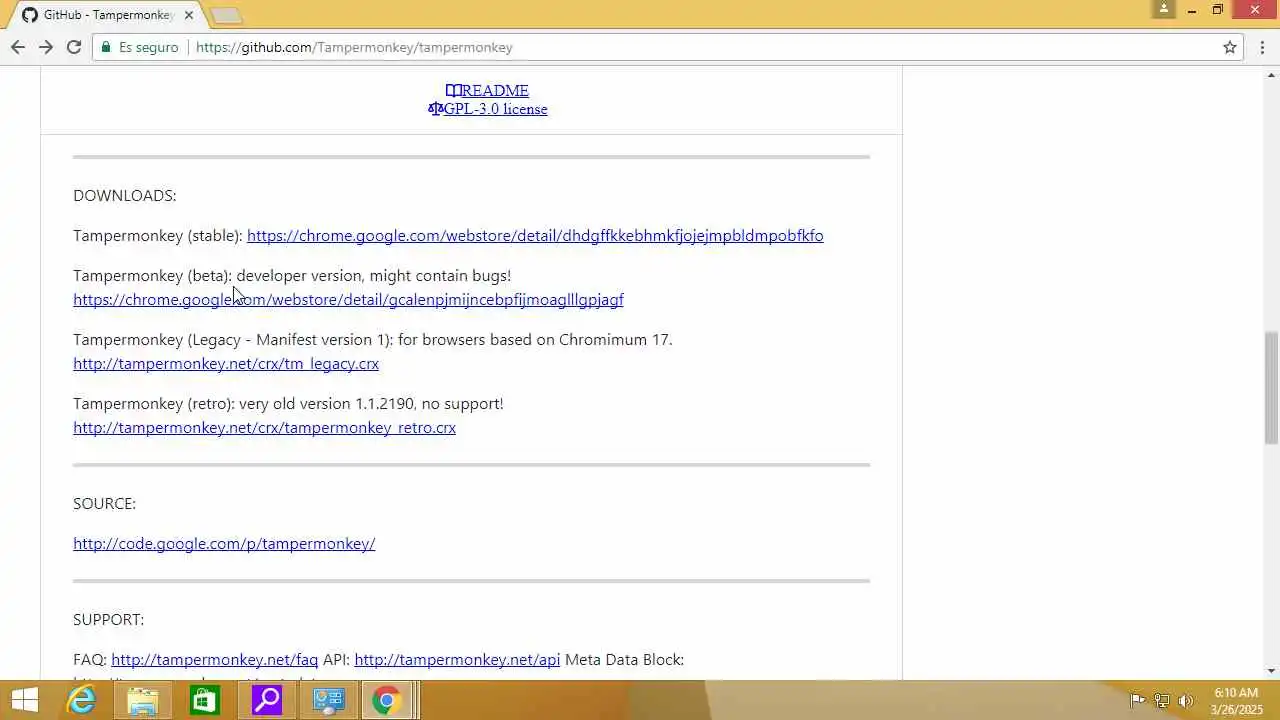Screen dimensions: 1280x720
Task: Launch Internet Explorer from taskbar
Action: 81,700
